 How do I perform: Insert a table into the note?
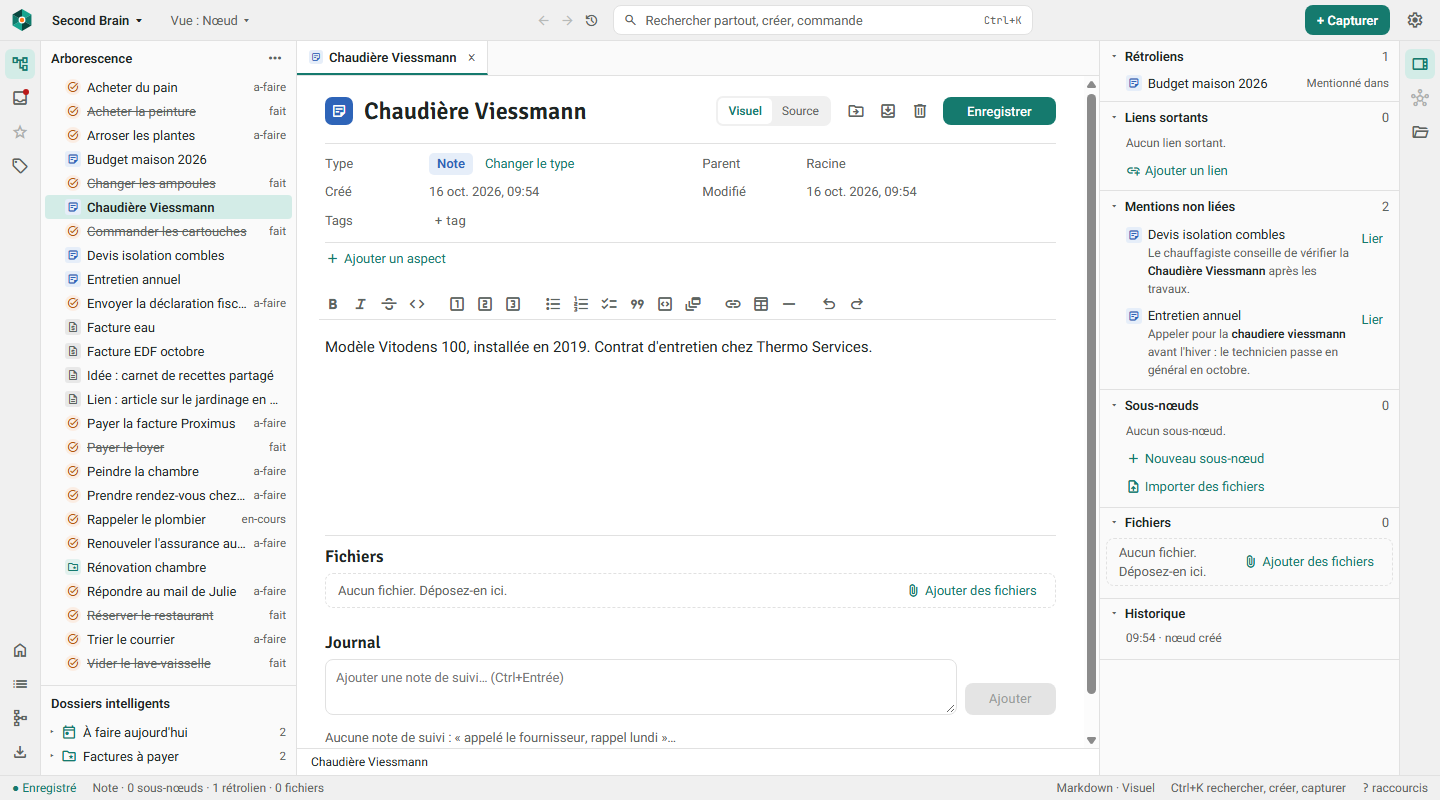coord(761,304)
